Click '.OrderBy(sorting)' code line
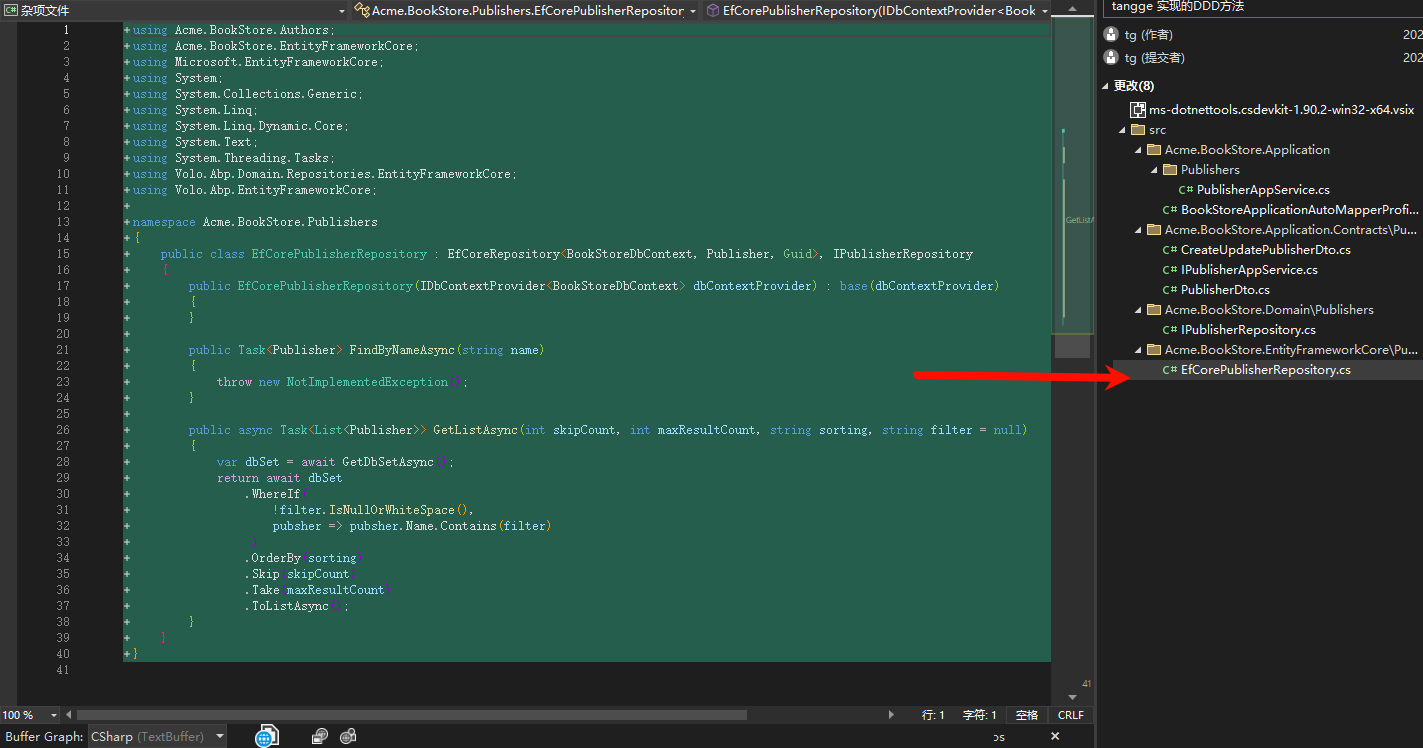The image size is (1423, 748). pyautogui.click(x=304, y=558)
